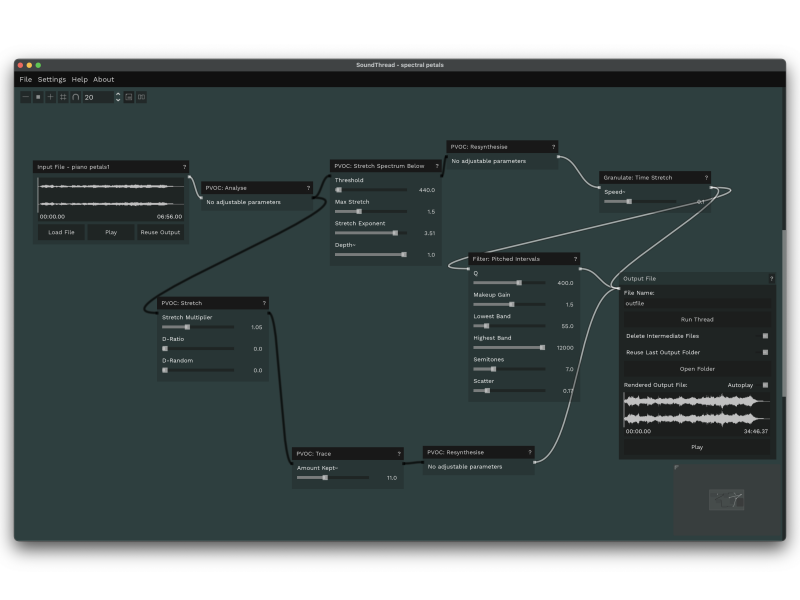Click the zoom out minus icon in toolbar
Viewport: 800px width, 600px height.
pos(26,97)
